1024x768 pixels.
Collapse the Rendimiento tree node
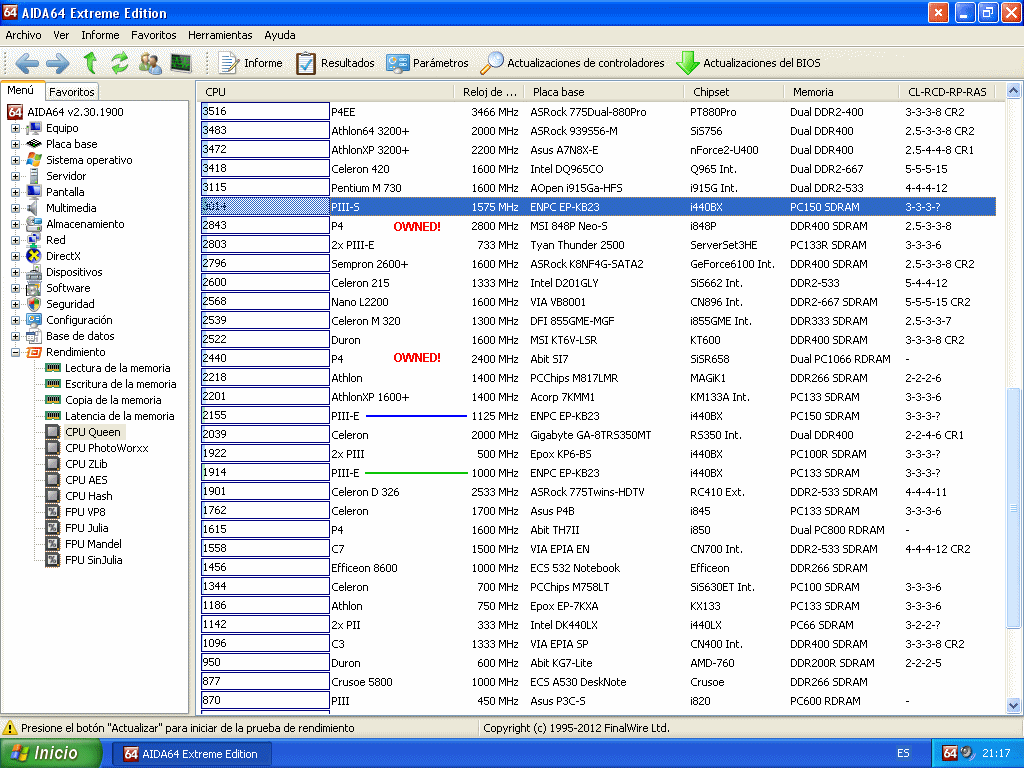click(15, 352)
